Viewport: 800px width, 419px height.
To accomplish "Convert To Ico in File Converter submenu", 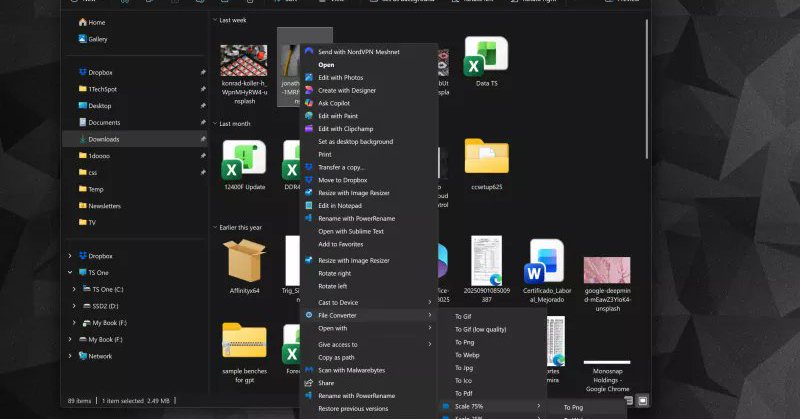I will tap(463, 380).
